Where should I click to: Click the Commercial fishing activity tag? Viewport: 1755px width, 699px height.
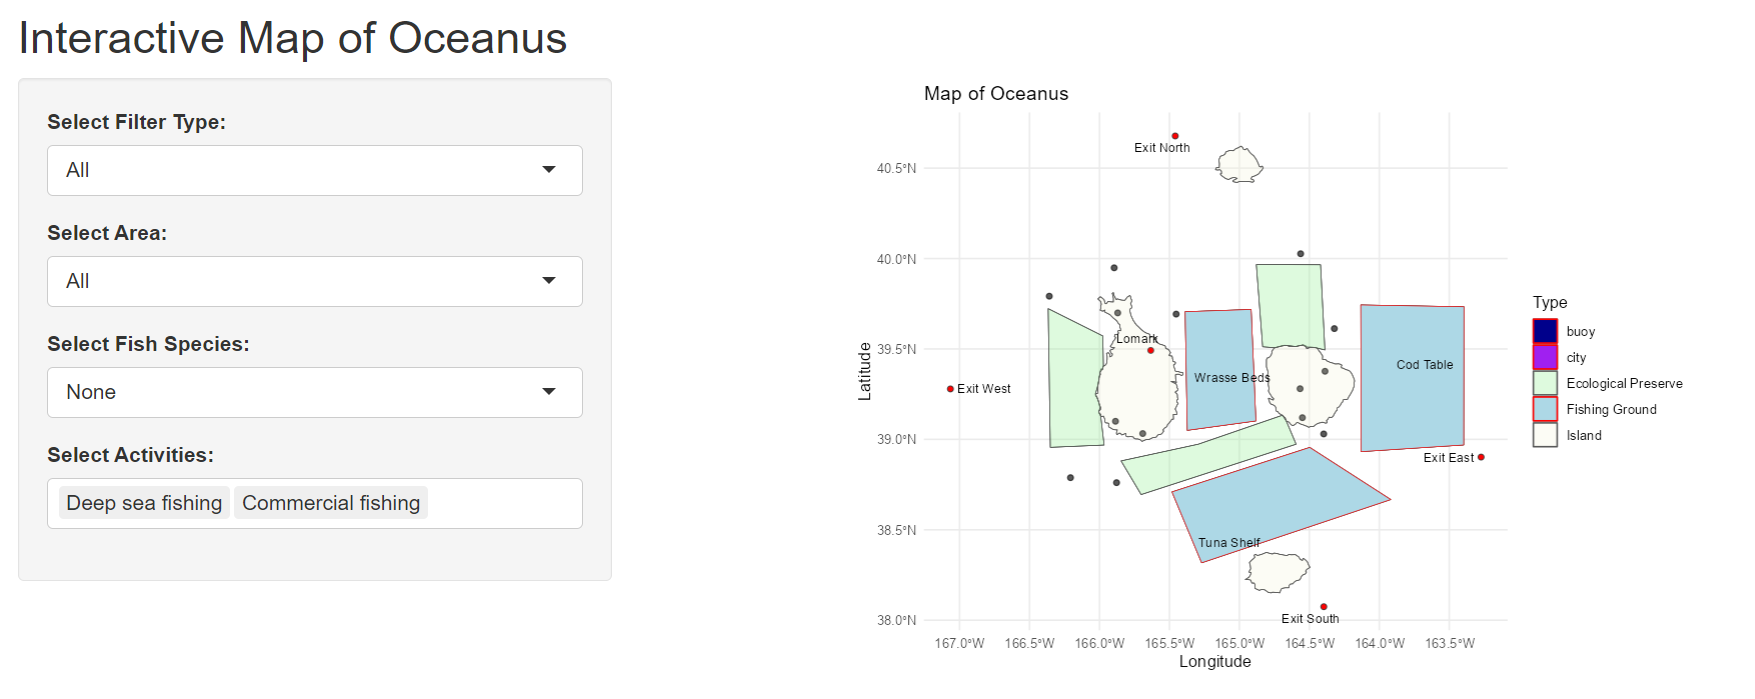click(331, 503)
